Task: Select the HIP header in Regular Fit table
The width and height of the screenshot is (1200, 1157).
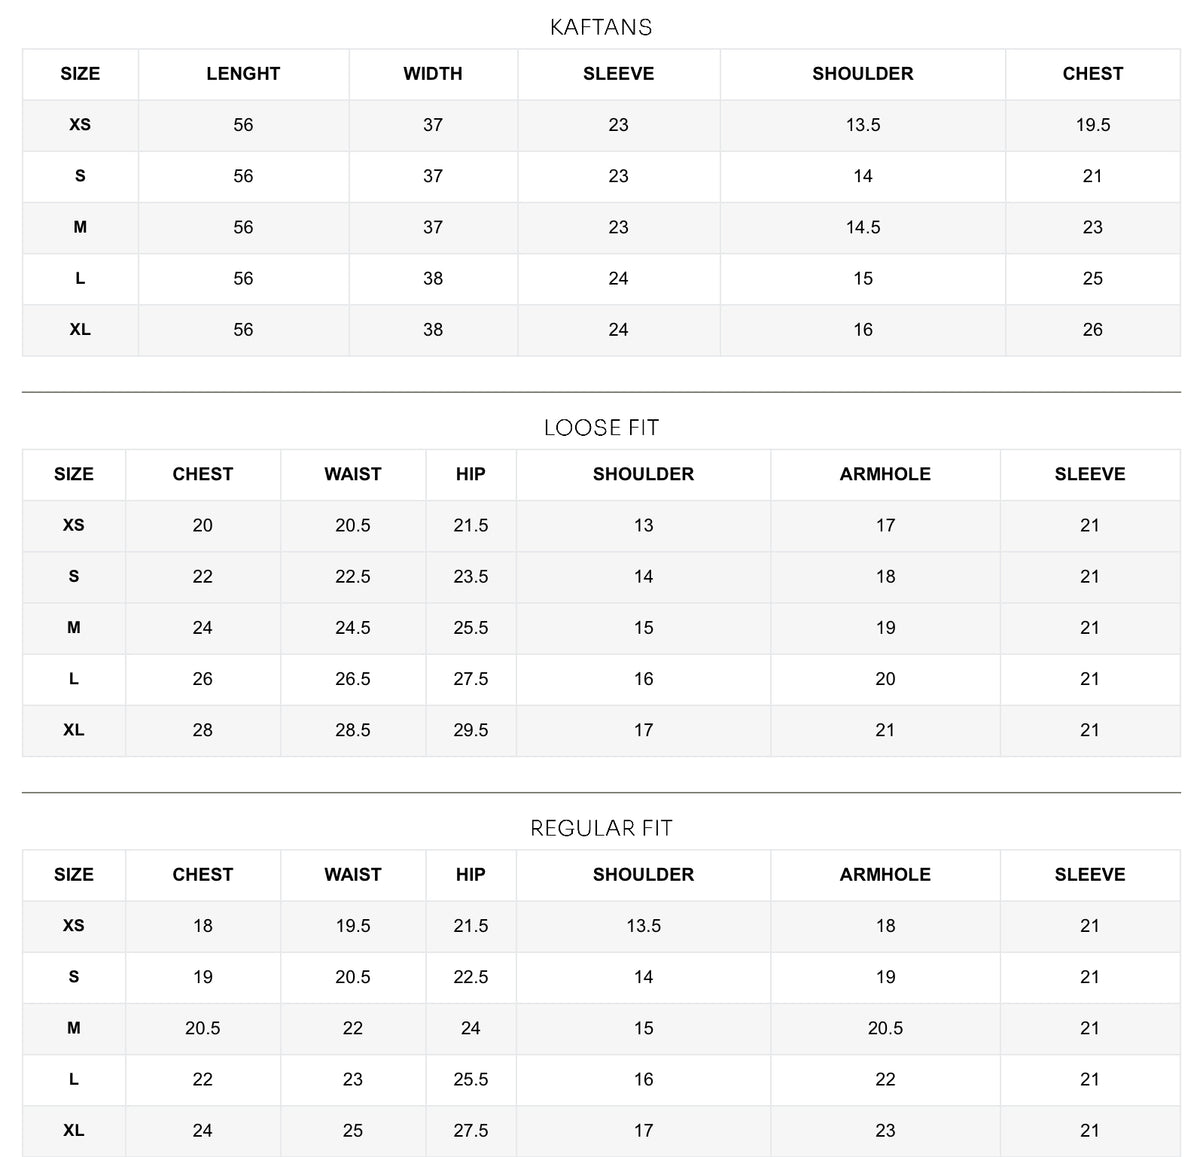Action: tap(471, 875)
